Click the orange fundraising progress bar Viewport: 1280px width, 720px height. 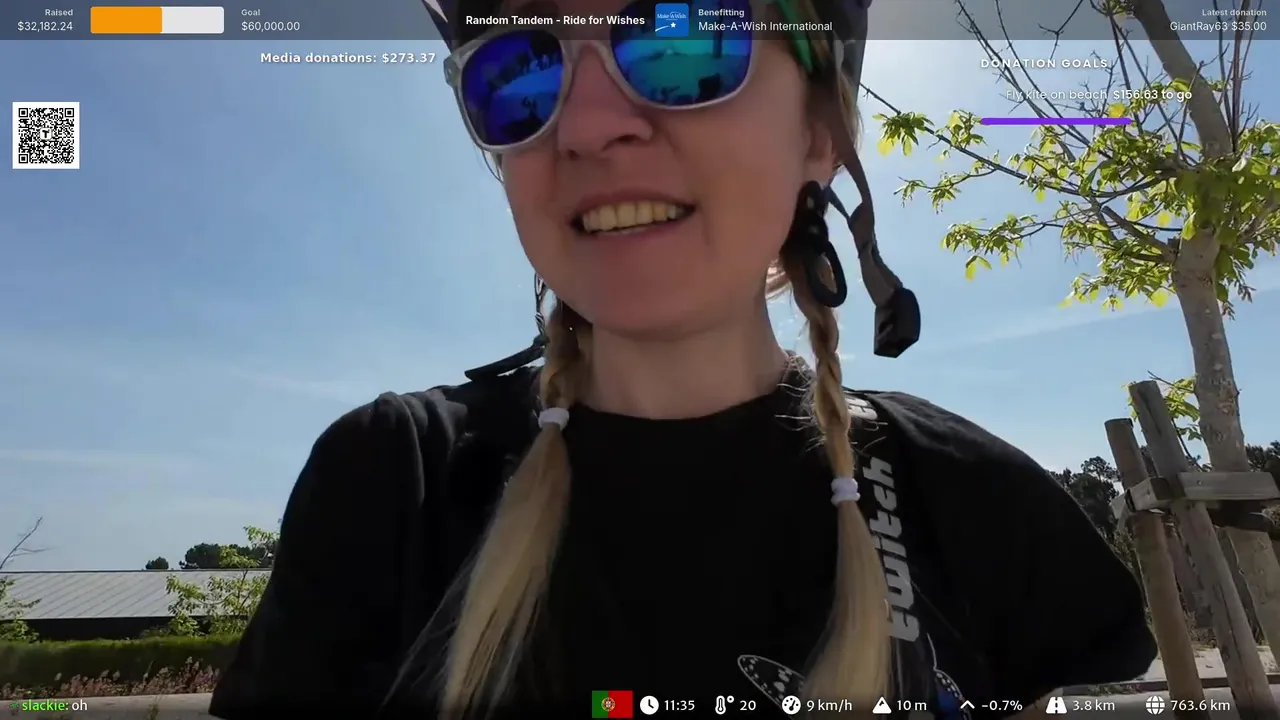pyautogui.click(x=157, y=20)
